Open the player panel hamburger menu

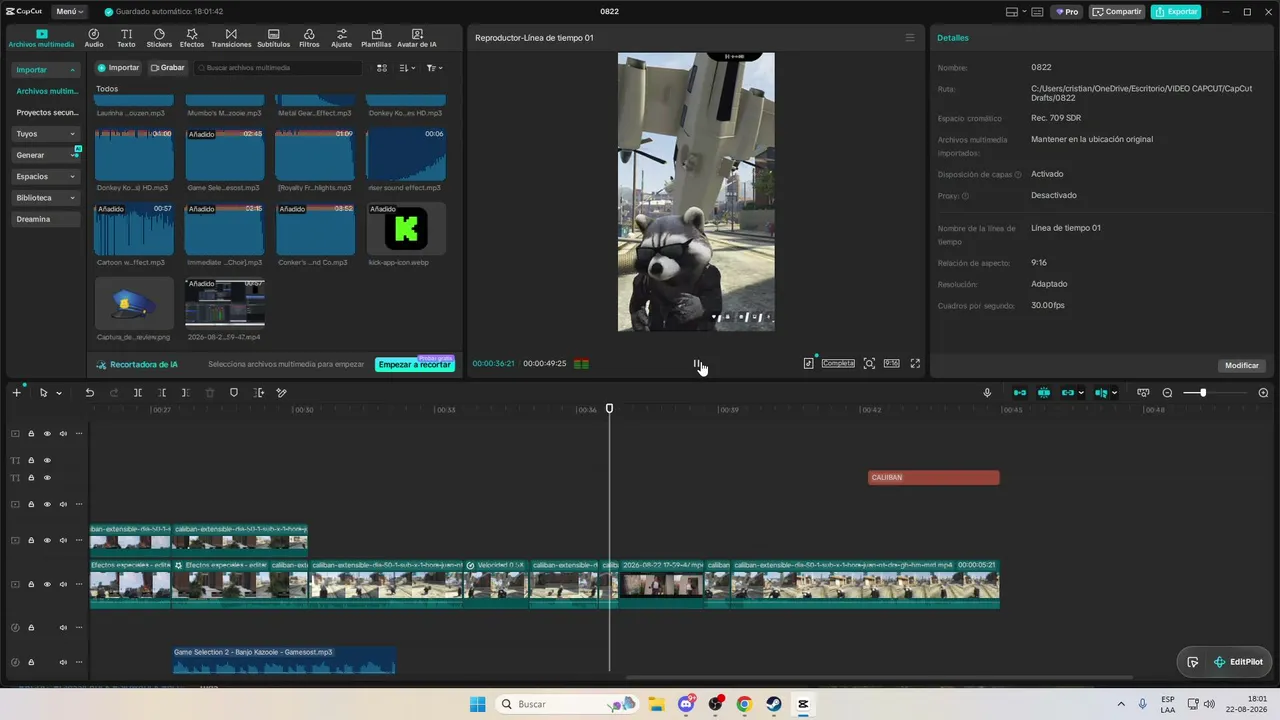[910, 38]
